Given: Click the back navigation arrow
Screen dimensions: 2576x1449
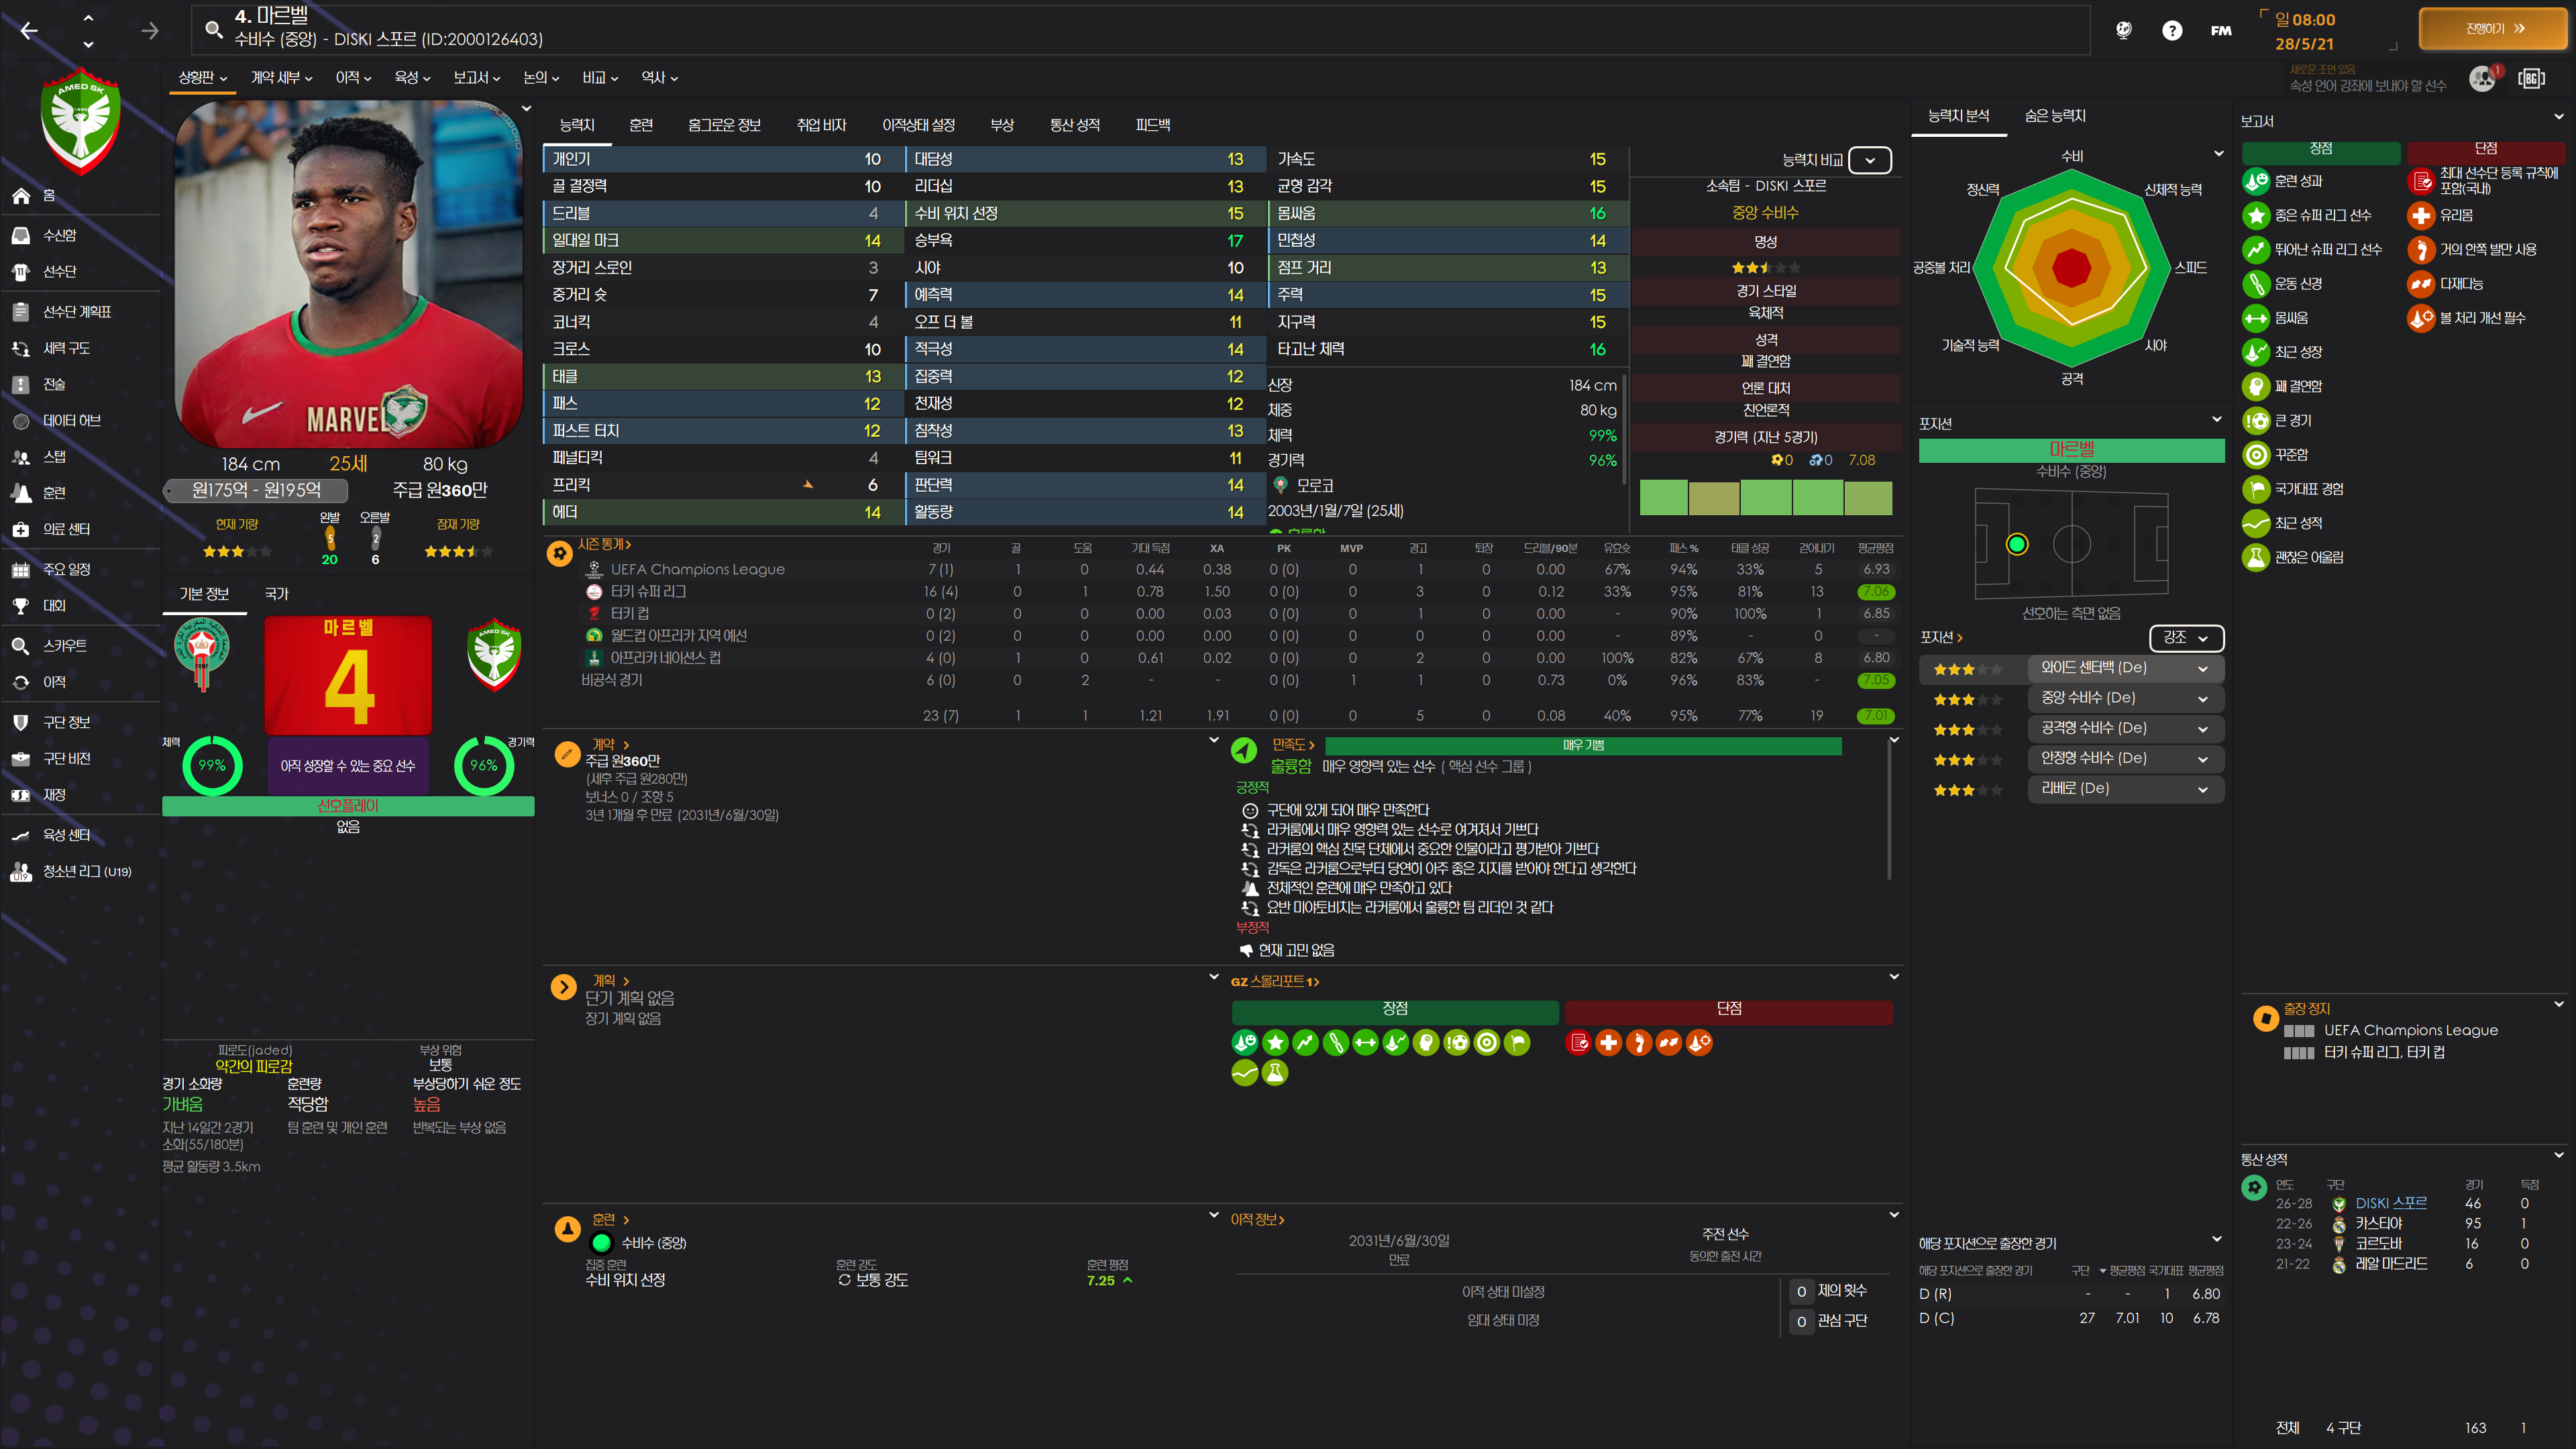Looking at the screenshot, I should (29, 31).
